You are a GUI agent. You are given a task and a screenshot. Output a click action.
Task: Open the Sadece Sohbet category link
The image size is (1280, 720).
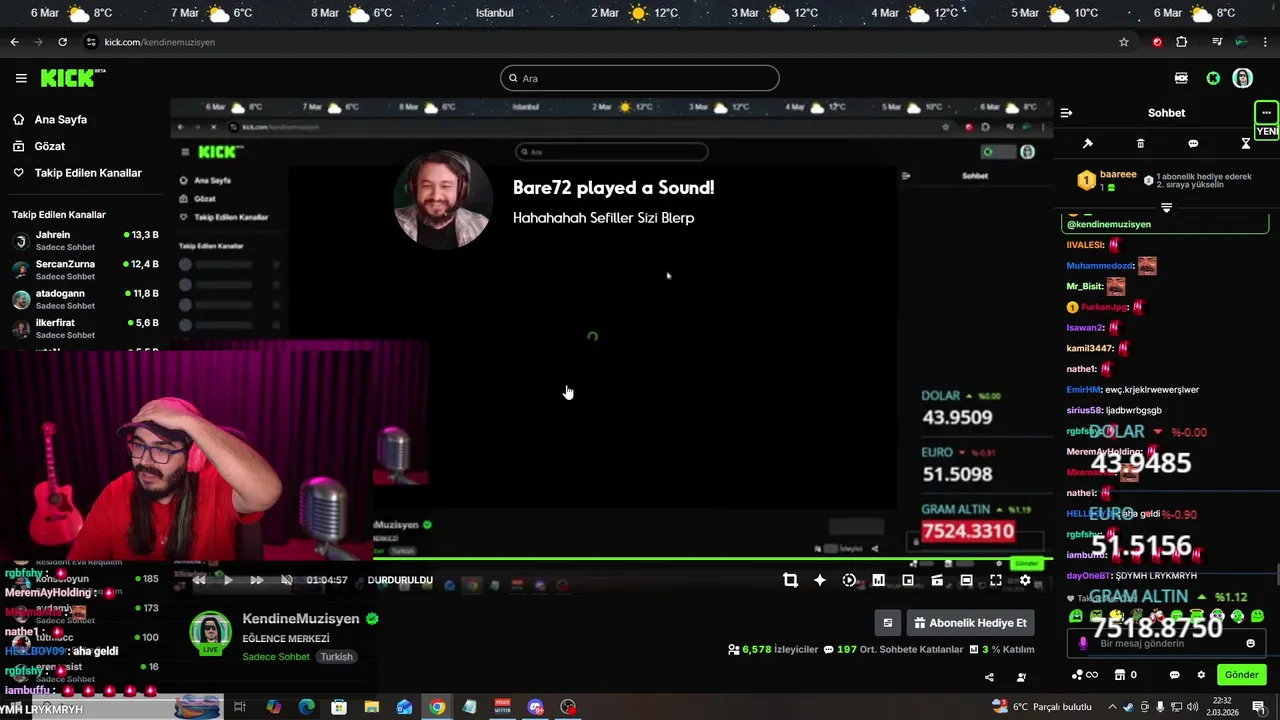(x=275, y=657)
